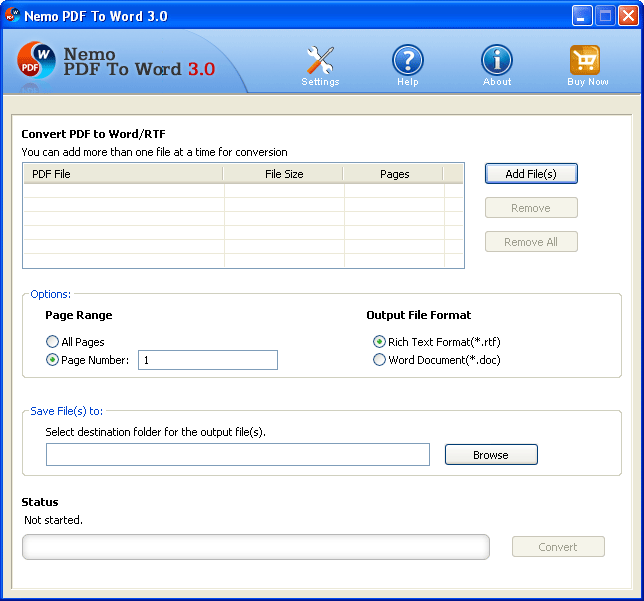Click the PDF File column header

123,174
